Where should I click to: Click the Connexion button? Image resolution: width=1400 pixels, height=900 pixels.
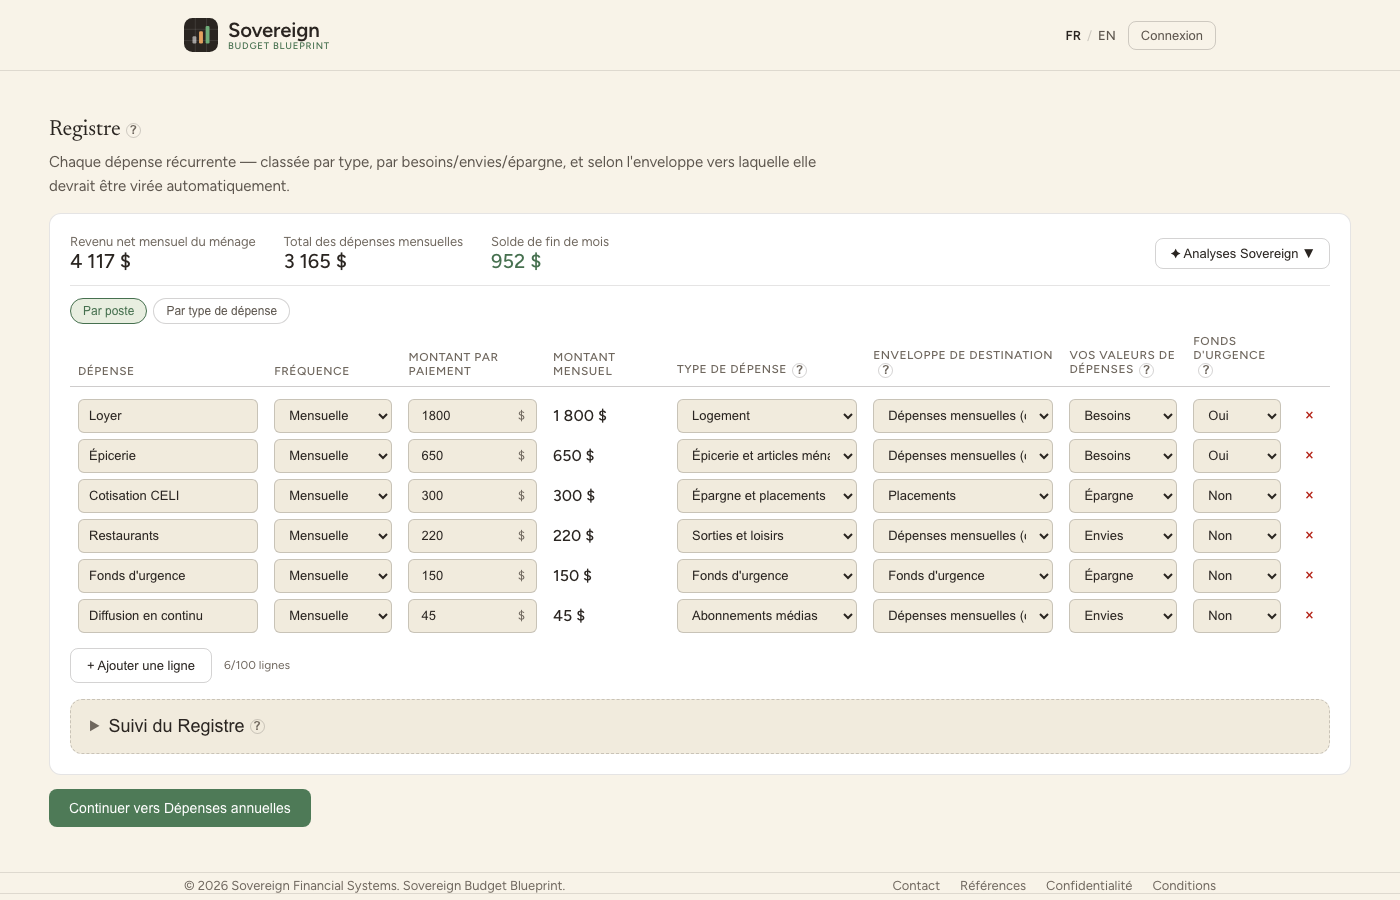point(1172,36)
